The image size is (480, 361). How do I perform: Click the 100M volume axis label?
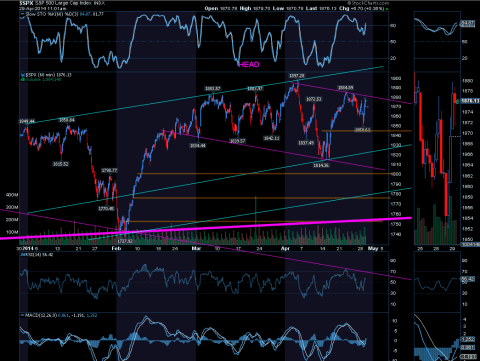(12, 232)
